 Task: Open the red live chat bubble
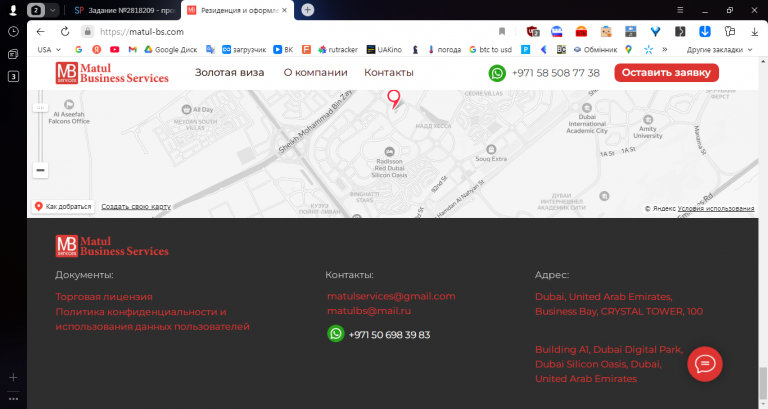coord(704,364)
